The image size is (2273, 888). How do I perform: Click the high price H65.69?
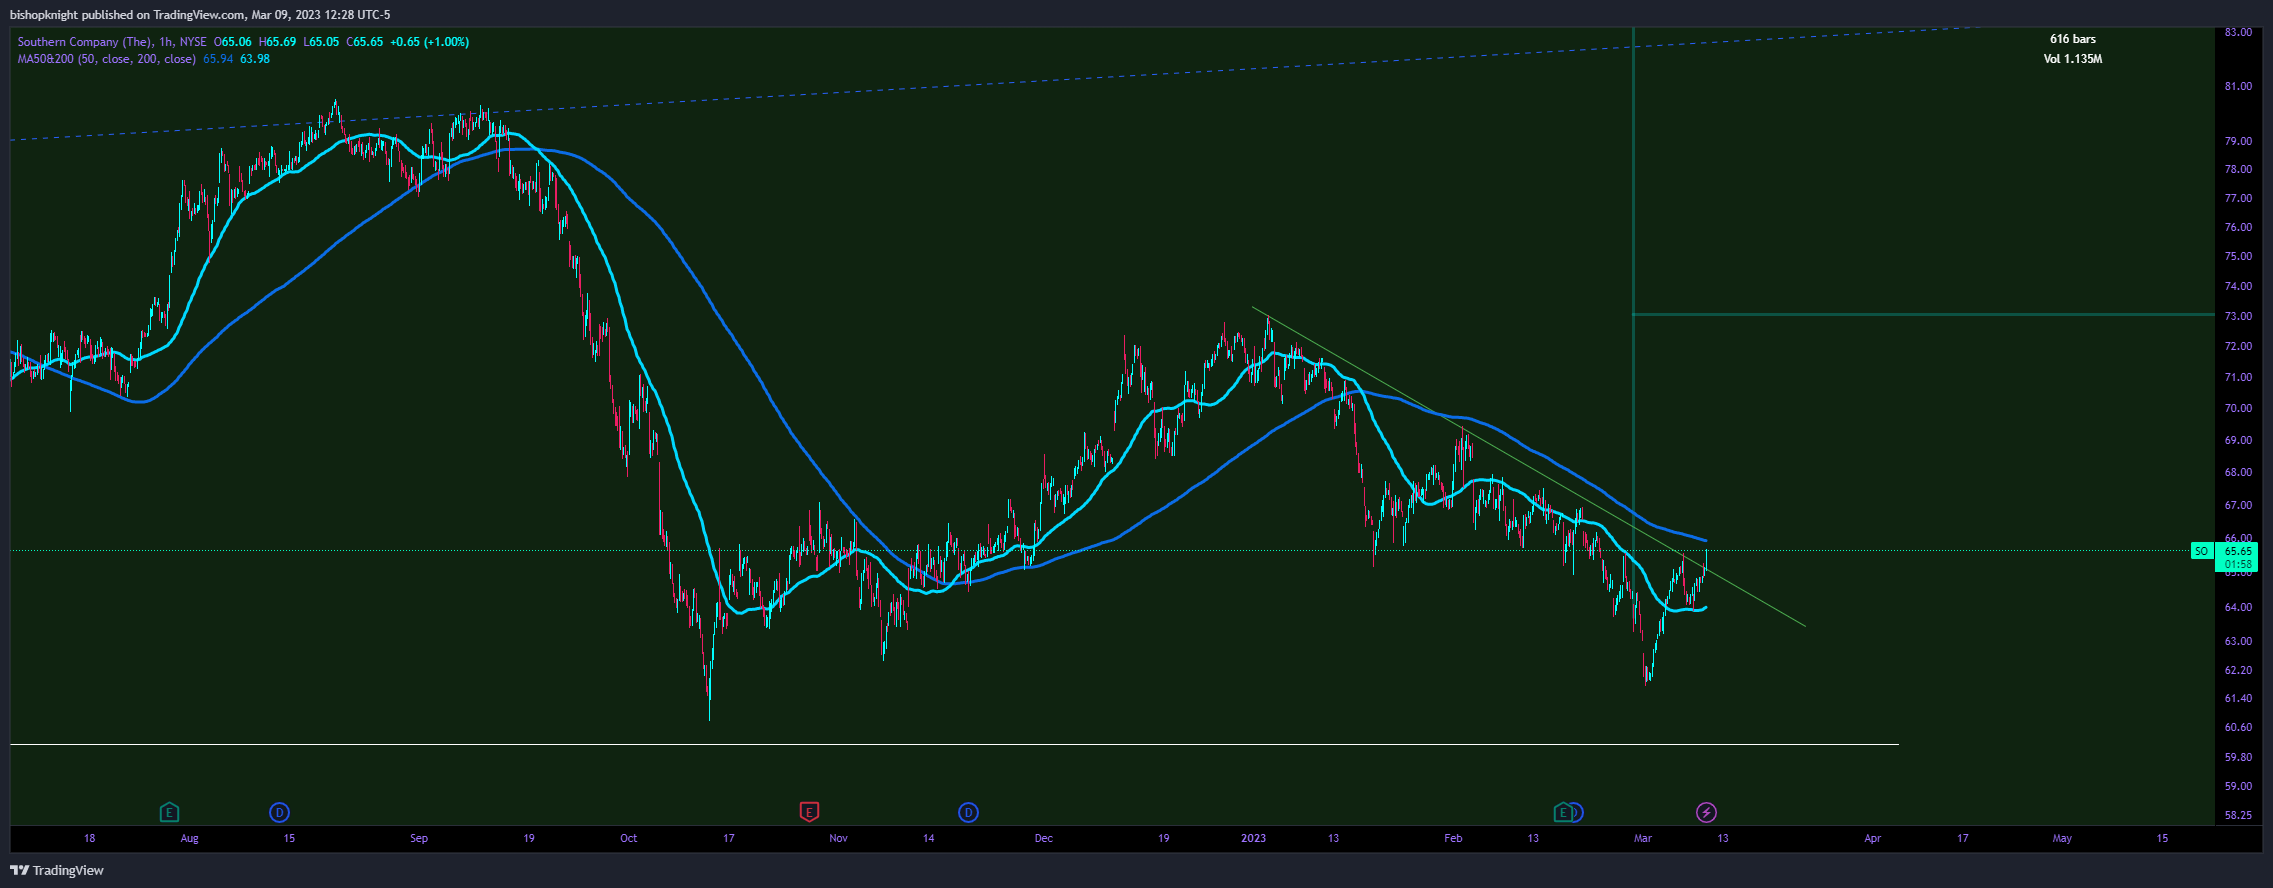point(277,42)
